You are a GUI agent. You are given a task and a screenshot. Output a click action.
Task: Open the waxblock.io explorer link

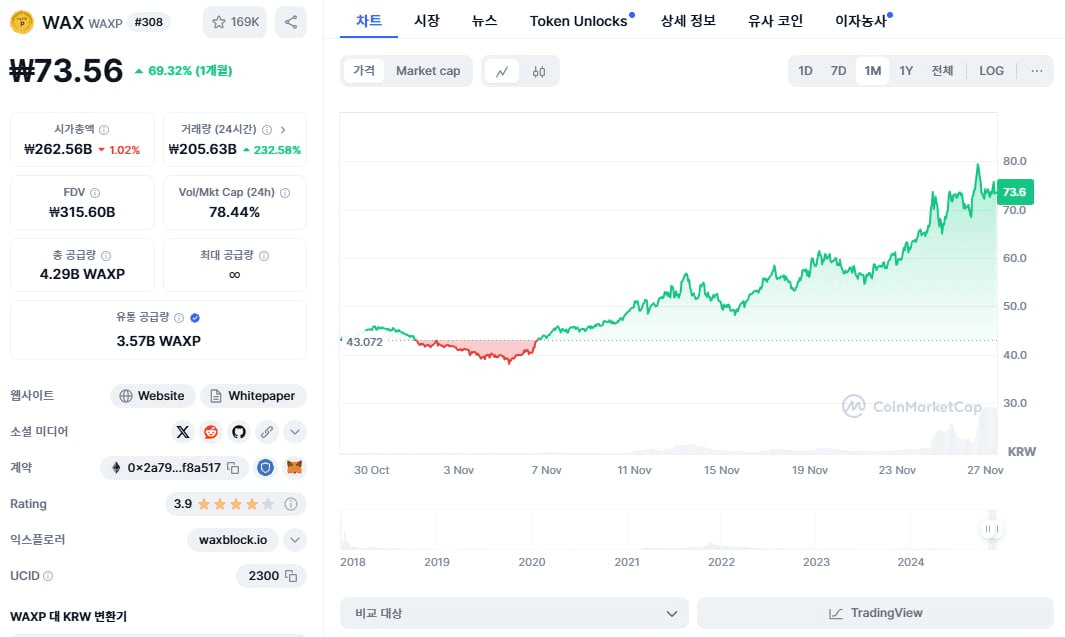coord(233,540)
